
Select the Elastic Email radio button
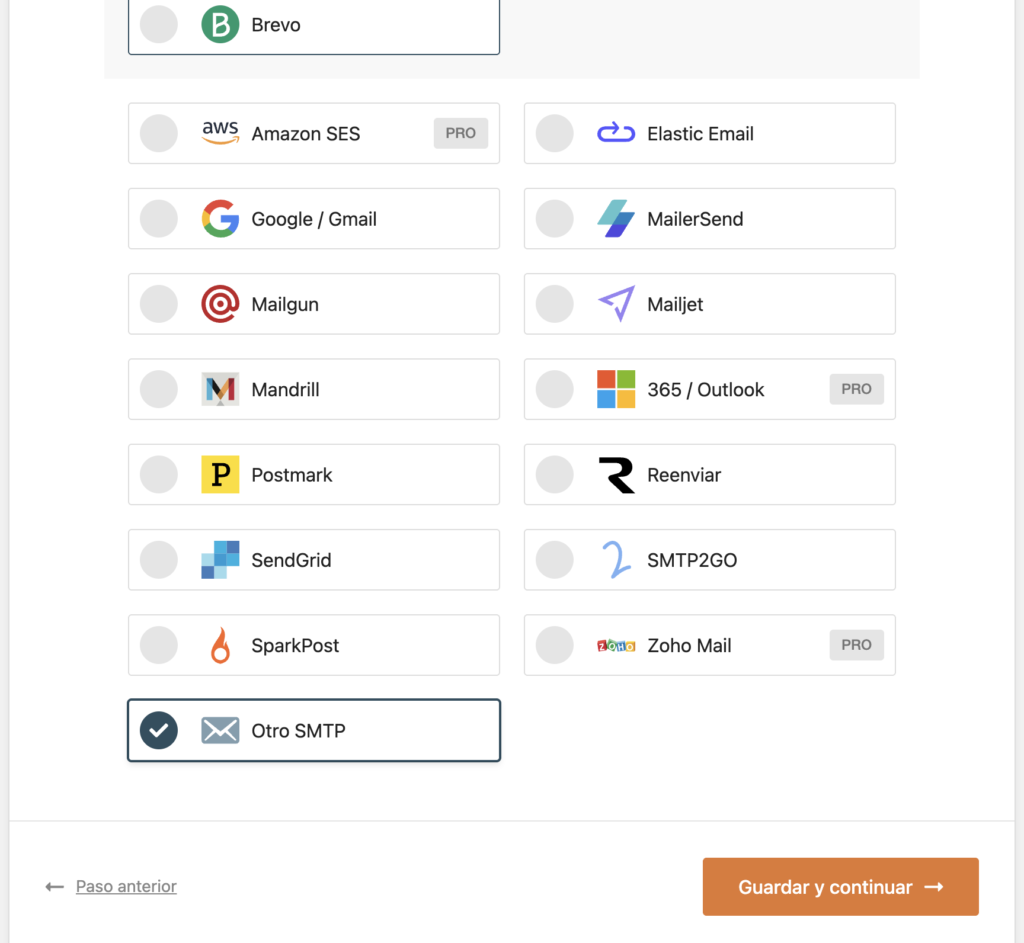[x=555, y=132]
